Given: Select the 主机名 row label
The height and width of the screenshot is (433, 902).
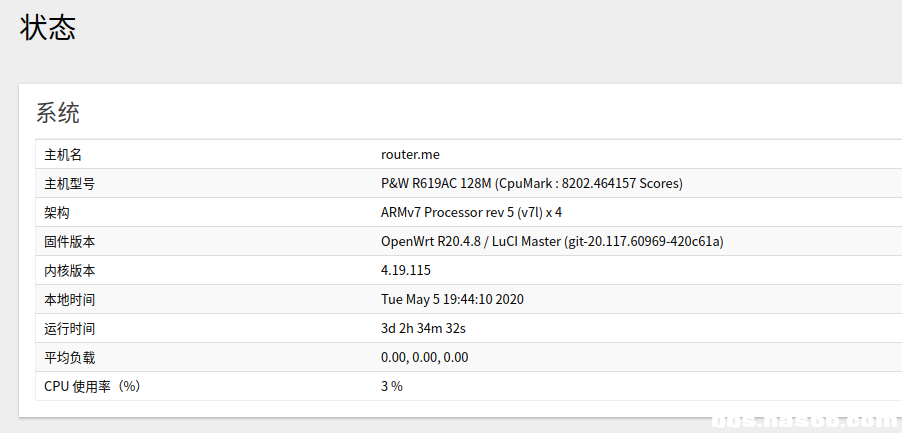Looking at the screenshot, I should (63, 155).
